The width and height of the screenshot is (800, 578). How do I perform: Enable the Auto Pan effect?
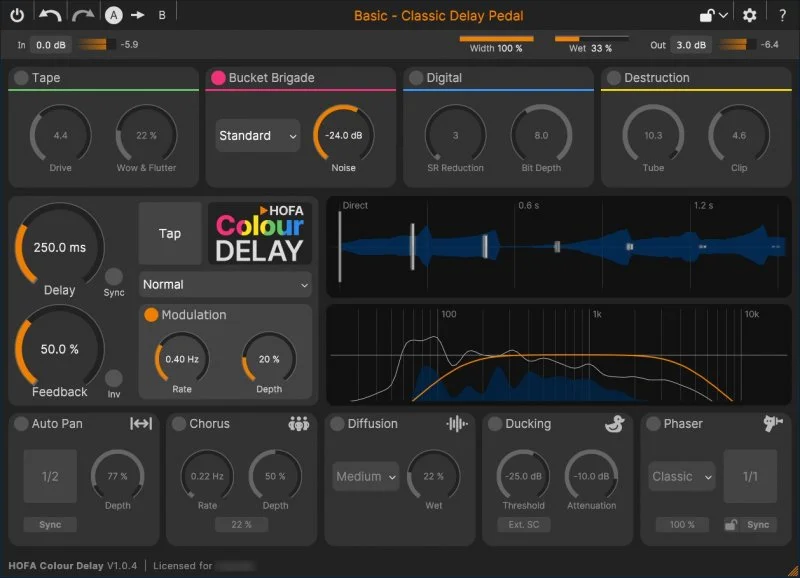coord(21,424)
